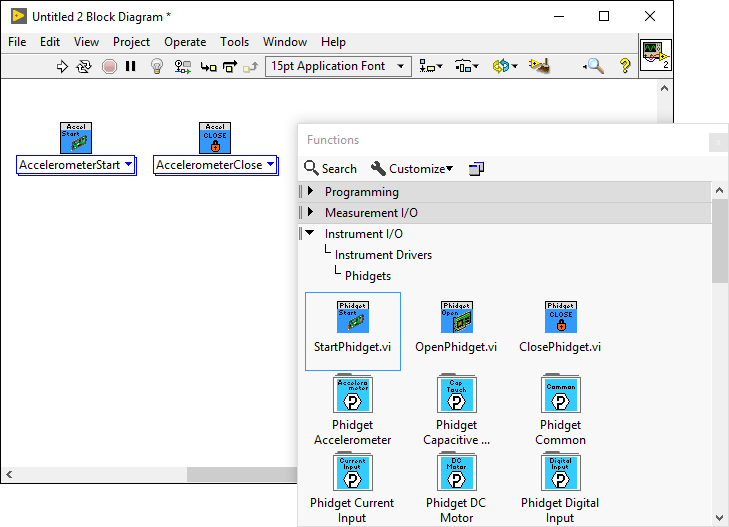Open the File menu
The image size is (729, 527).
coord(17,42)
